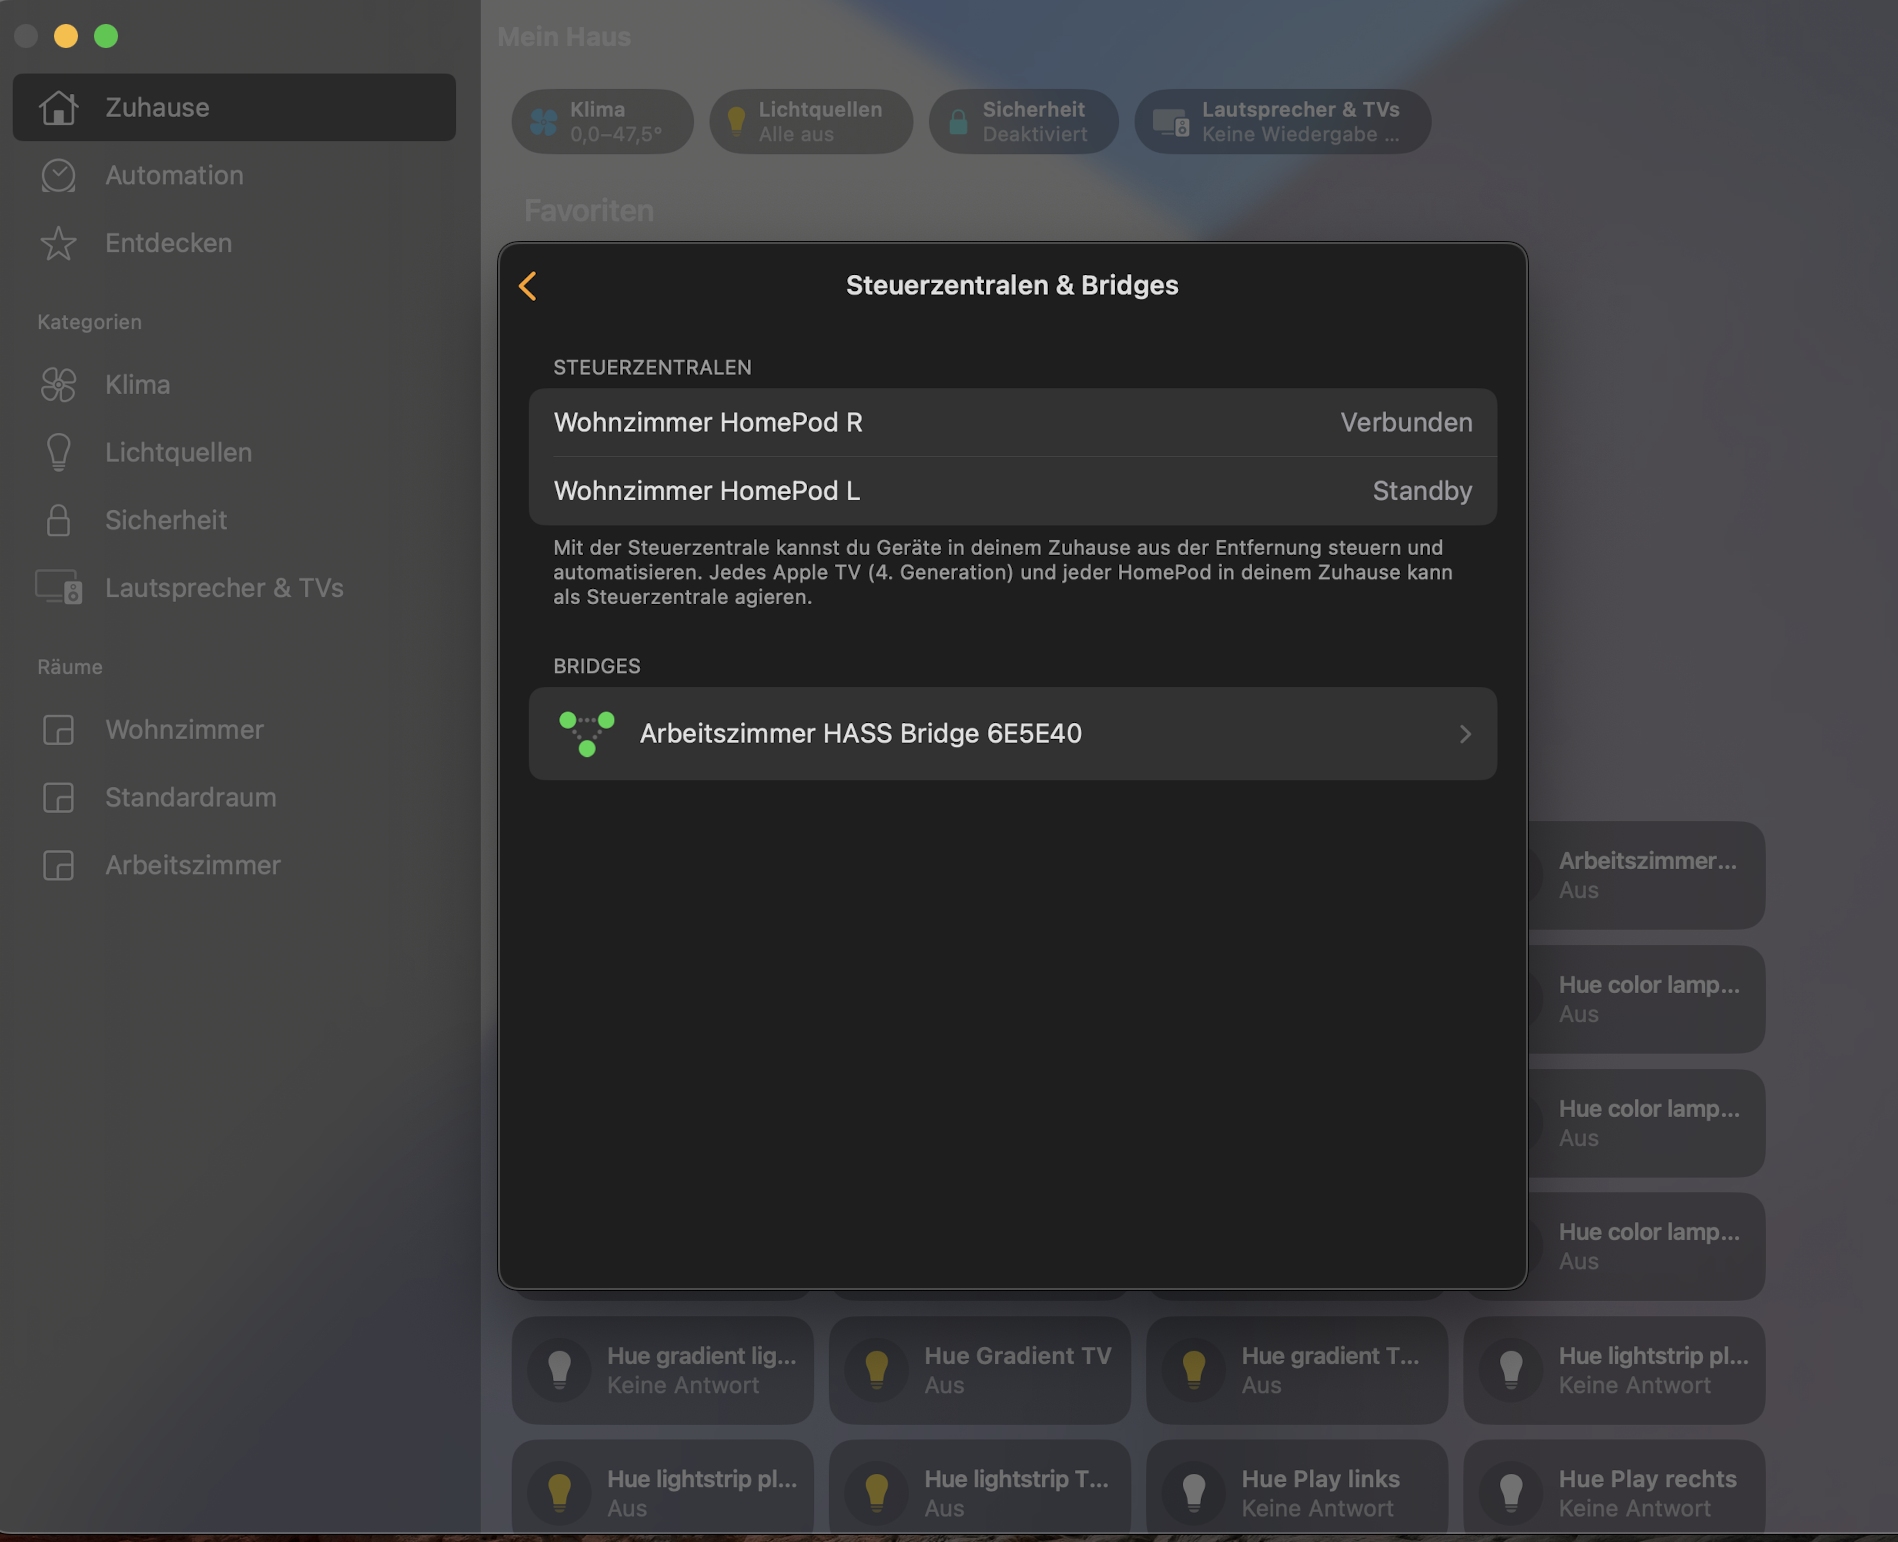1898x1542 pixels.
Task: Click Lautsprecher & TVs Keine Wiedergabe chip
Action: (x=1283, y=122)
